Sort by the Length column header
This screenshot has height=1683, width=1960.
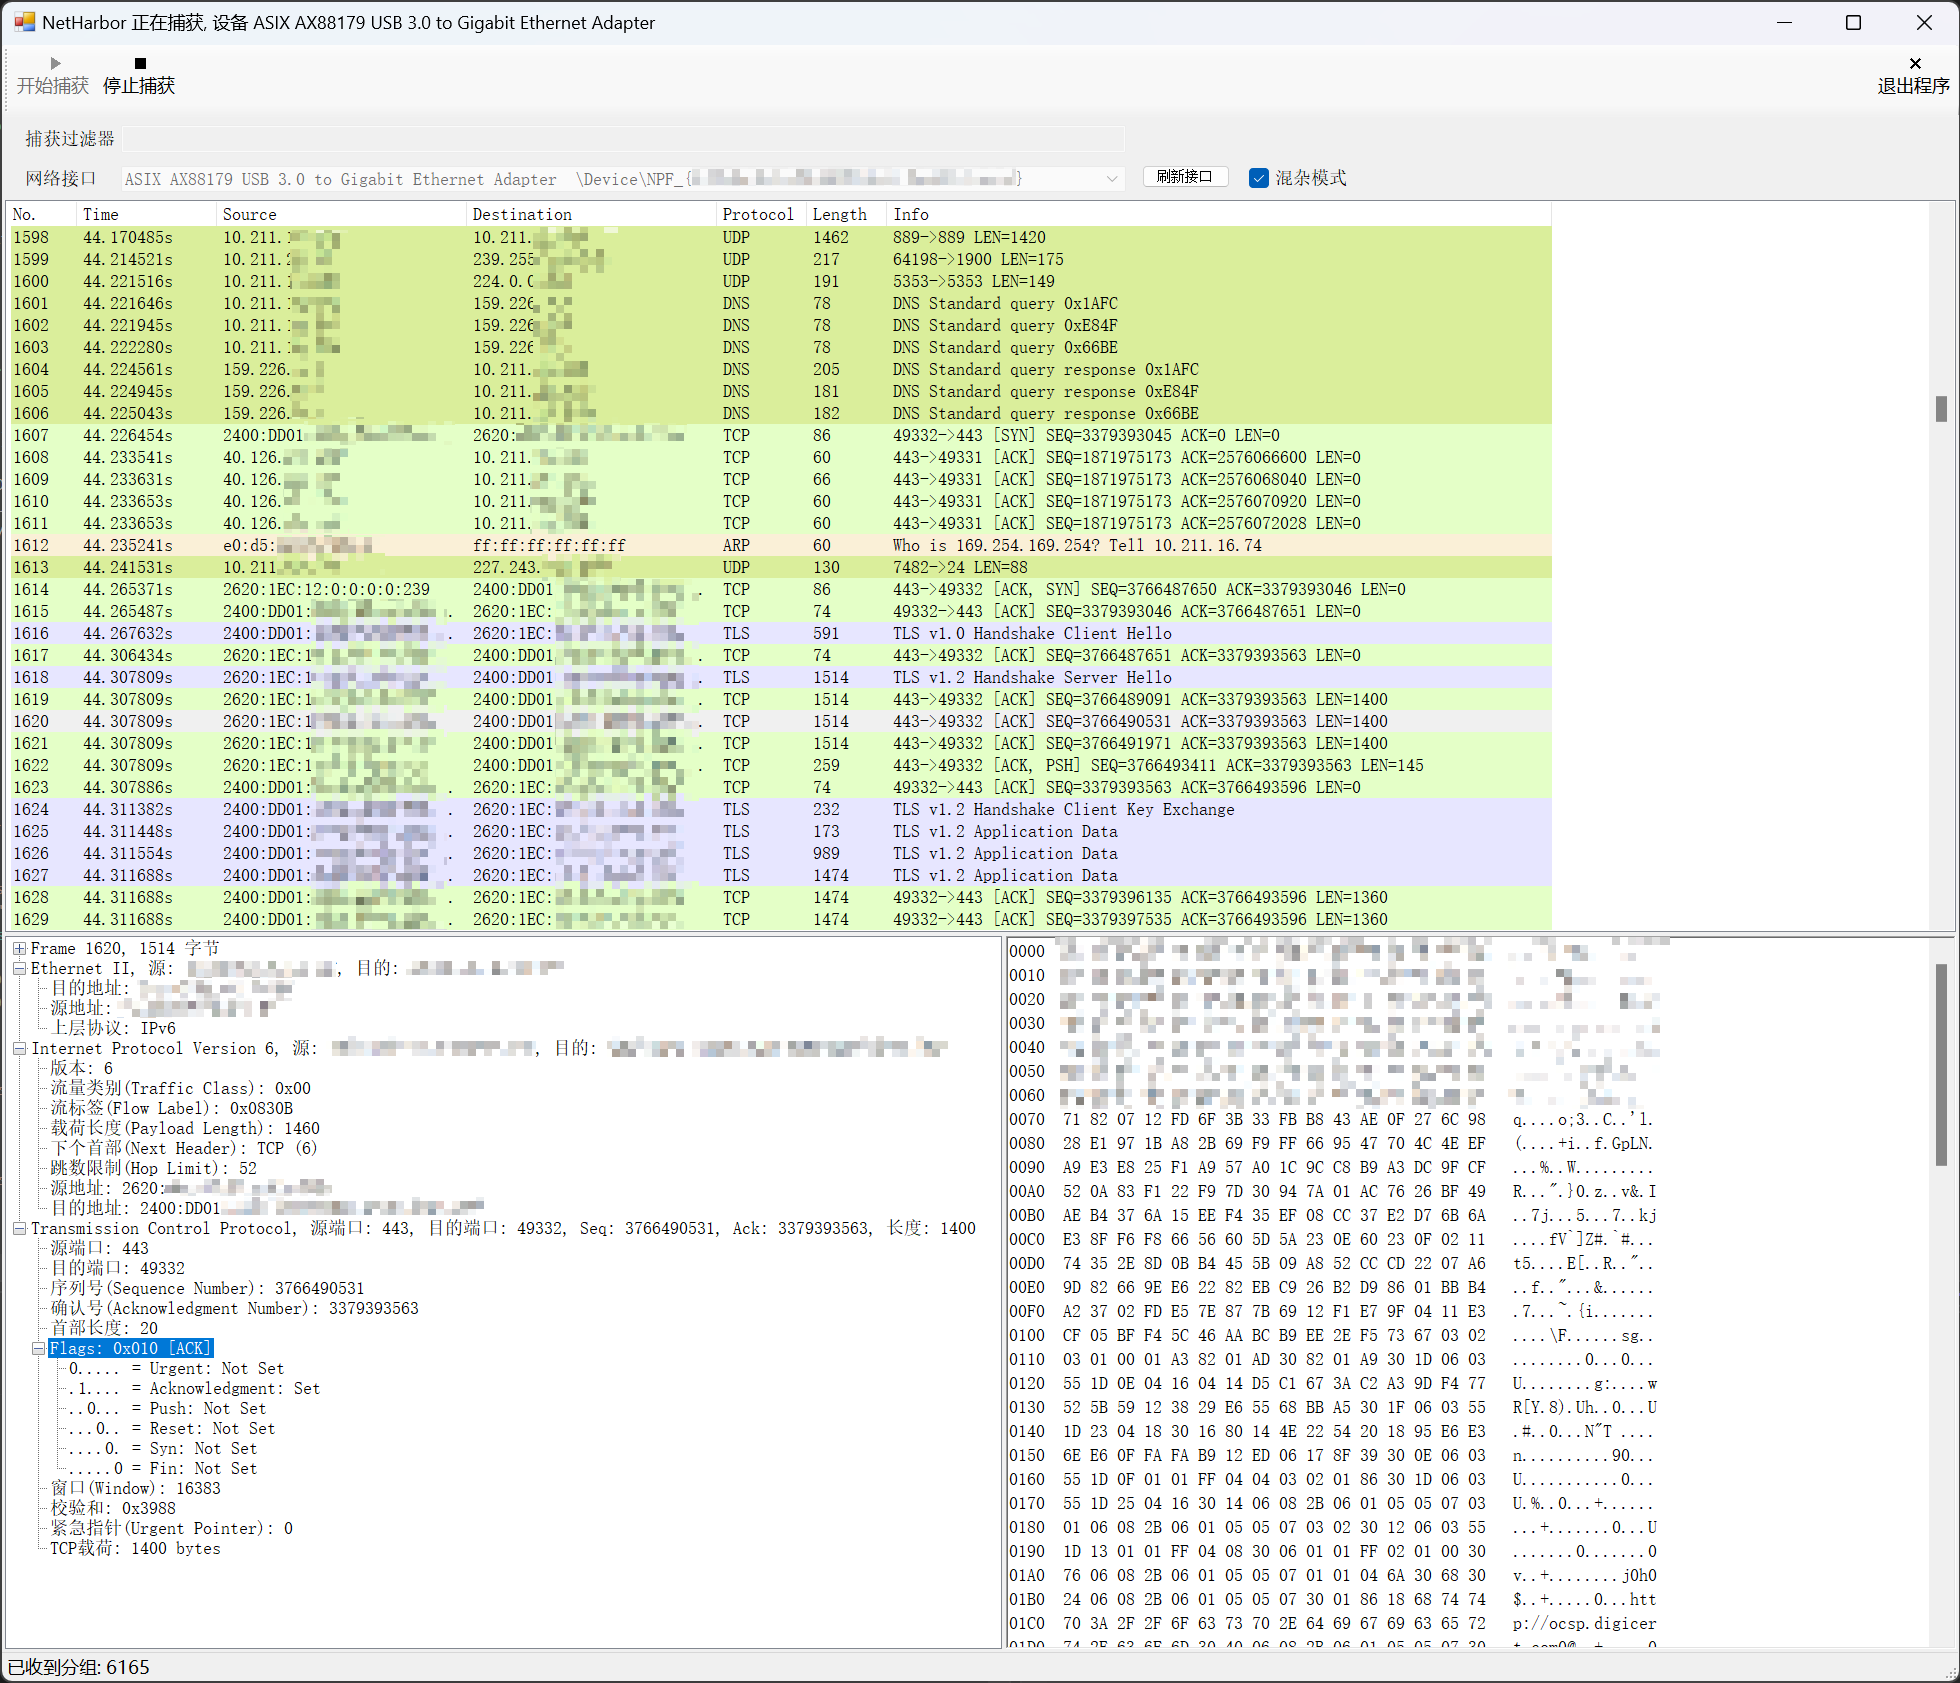coord(846,214)
